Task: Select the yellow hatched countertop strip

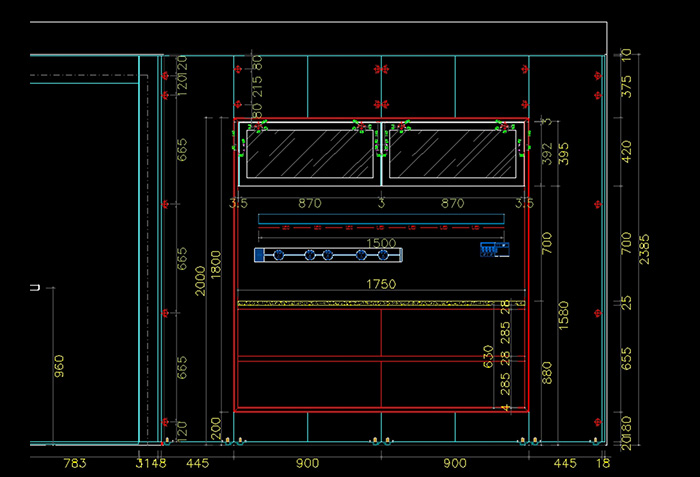Action: 380,303
